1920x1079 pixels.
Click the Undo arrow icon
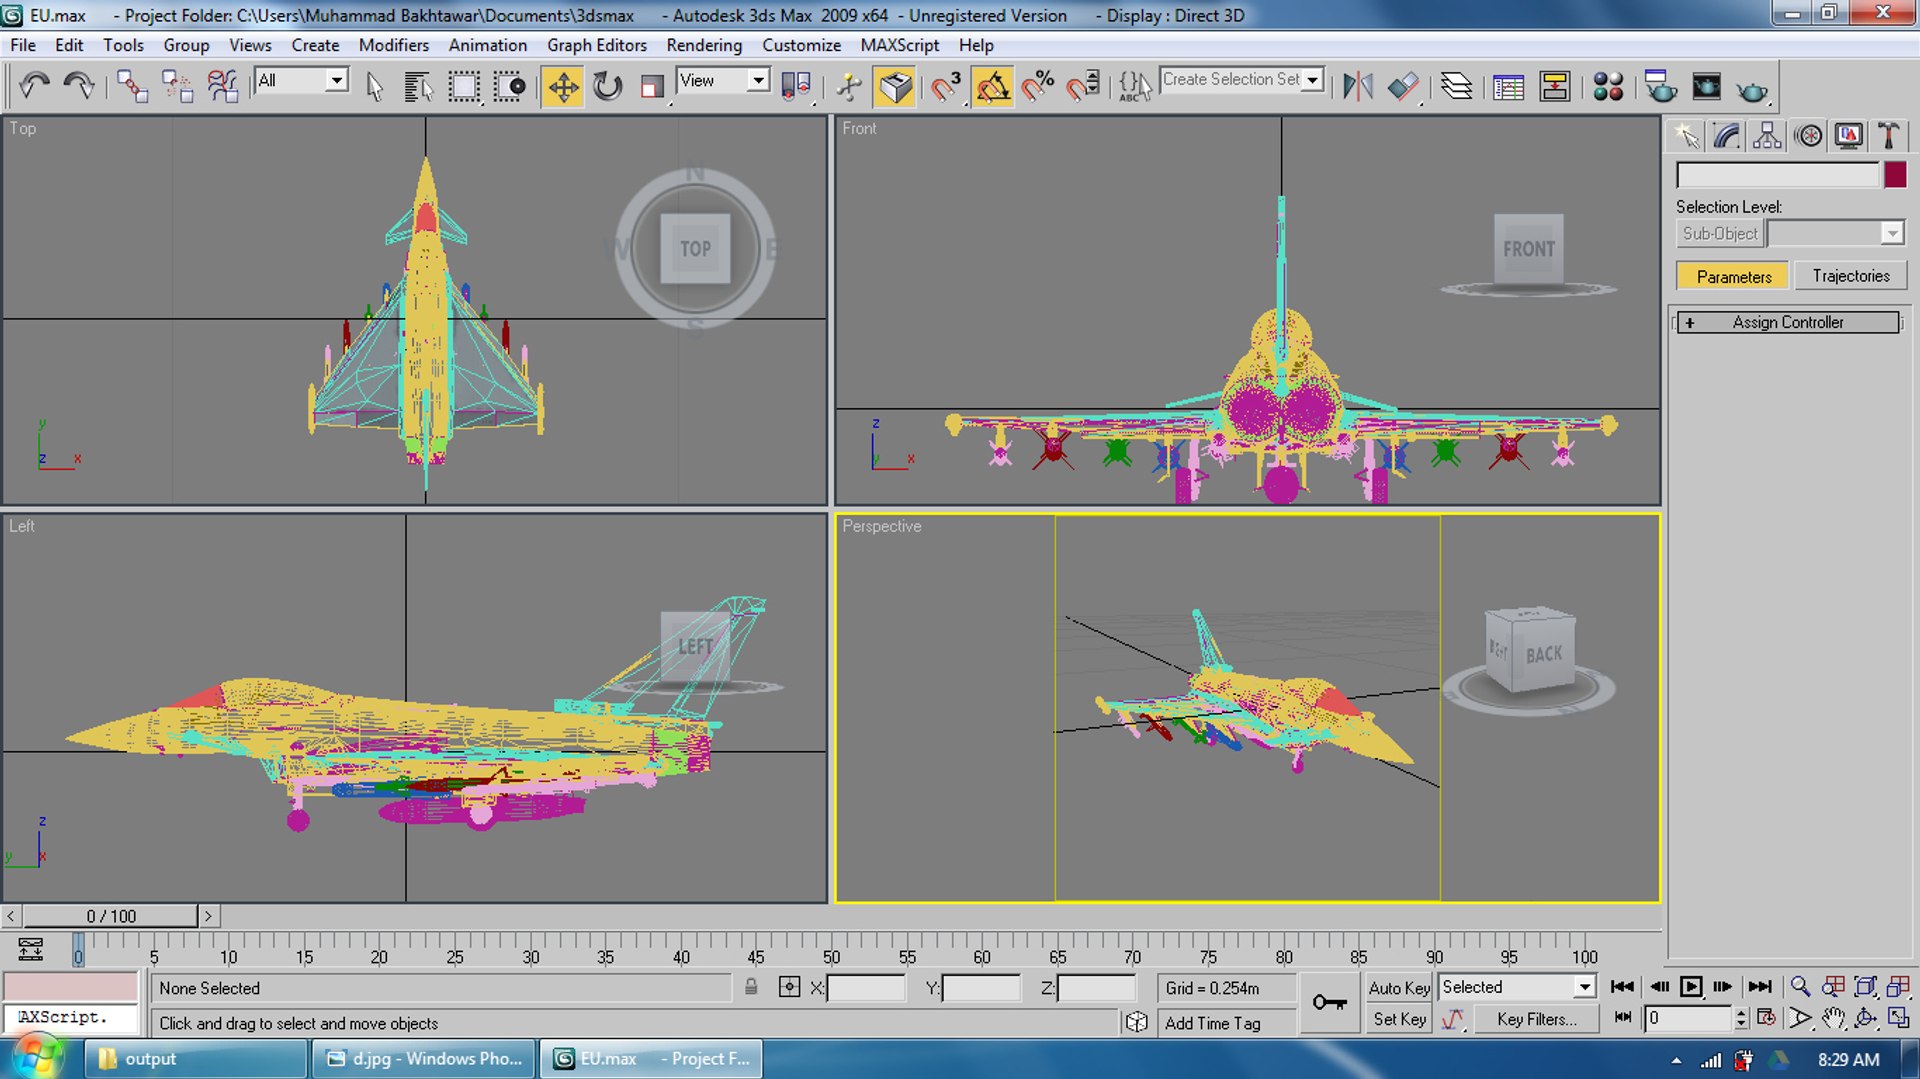coord(35,86)
